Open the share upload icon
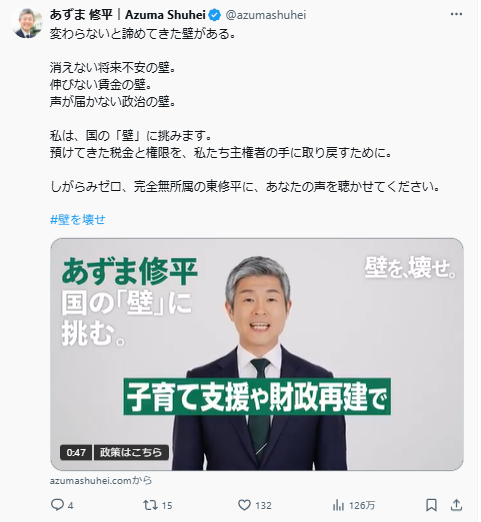The image size is (481, 522). [x=456, y=505]
